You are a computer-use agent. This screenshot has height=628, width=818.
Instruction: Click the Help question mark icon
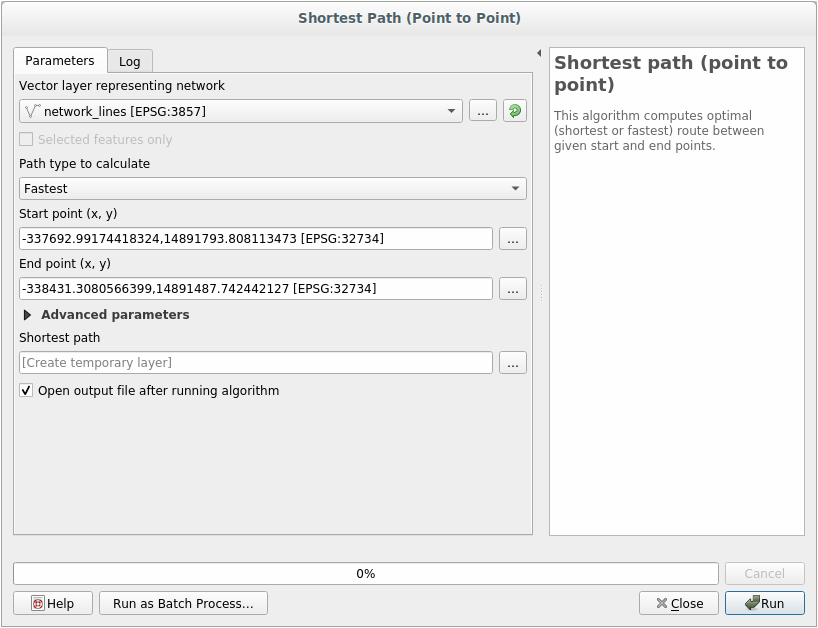click(x=36, y=603)
